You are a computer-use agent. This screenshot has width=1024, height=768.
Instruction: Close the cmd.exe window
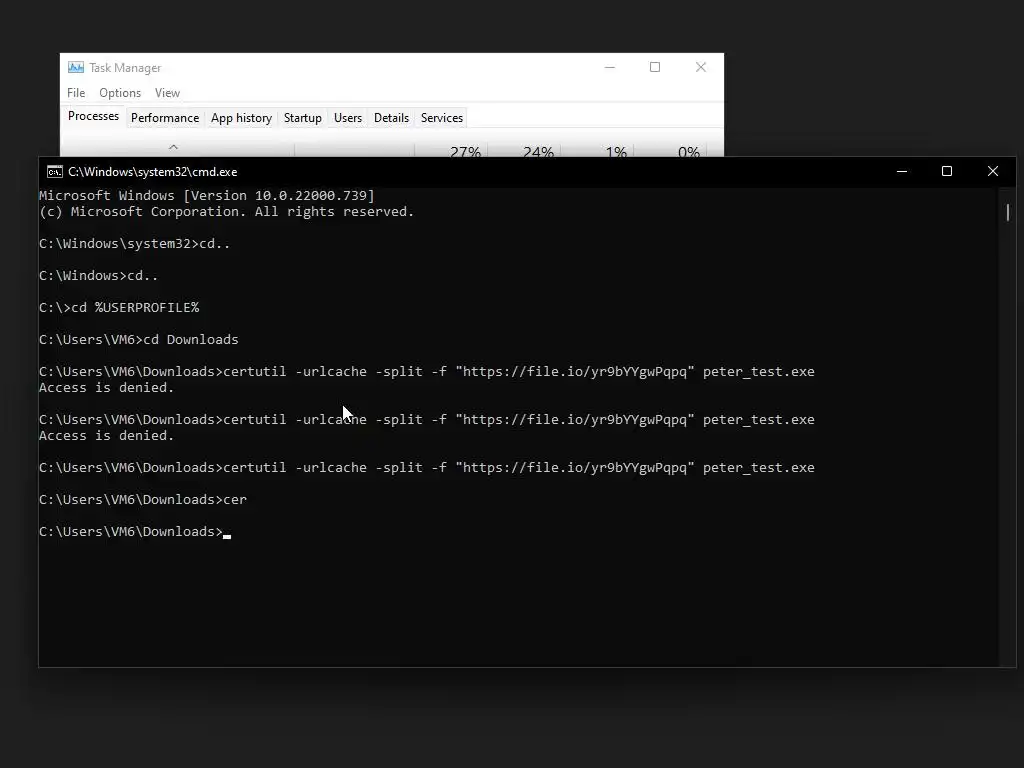993,171
